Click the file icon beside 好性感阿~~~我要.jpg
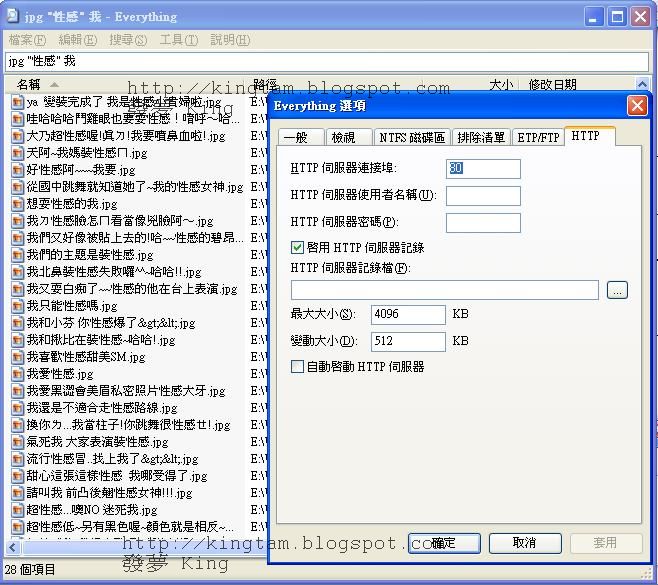The height and width of the screenshot is (585, 658). coord(17,170)
